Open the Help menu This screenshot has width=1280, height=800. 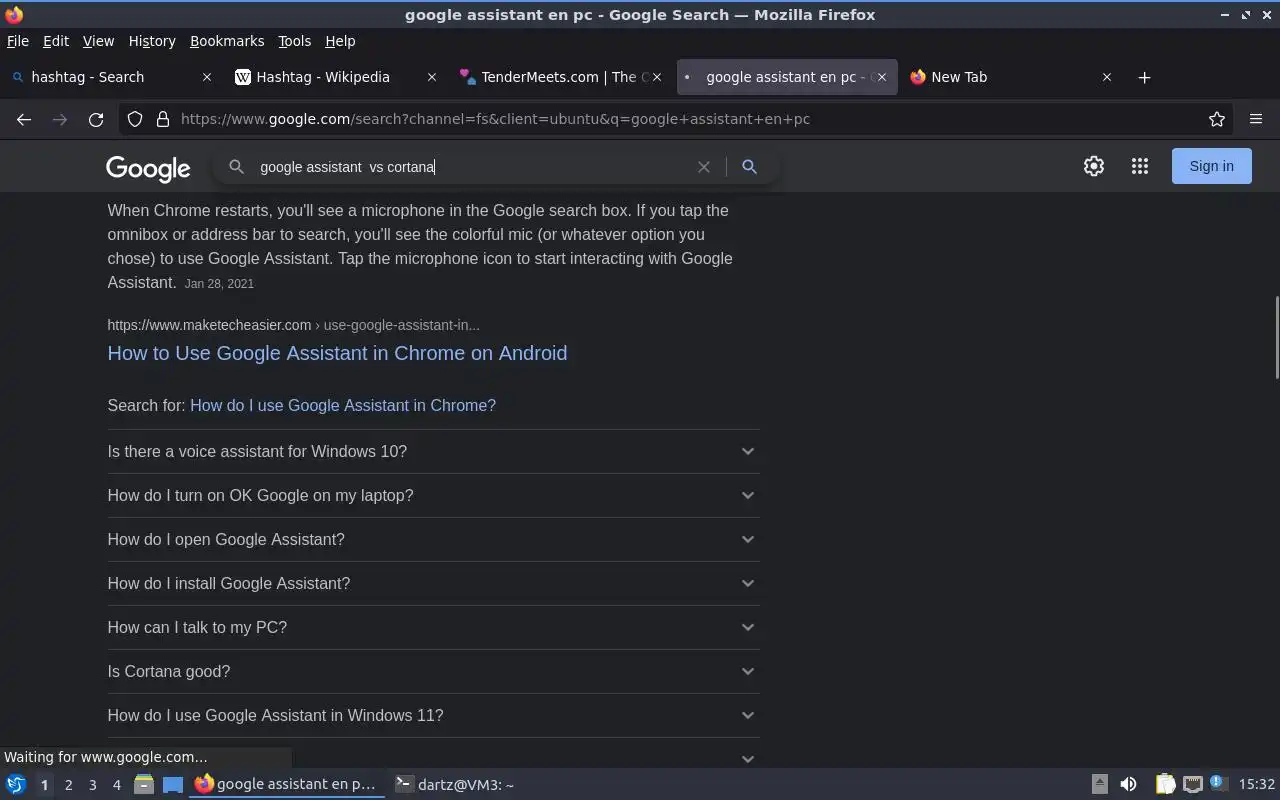coord(340,41)
